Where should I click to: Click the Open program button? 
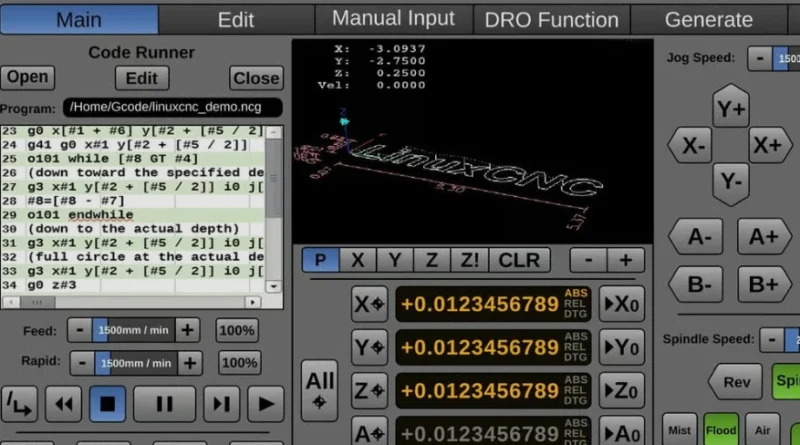[28, 78]
